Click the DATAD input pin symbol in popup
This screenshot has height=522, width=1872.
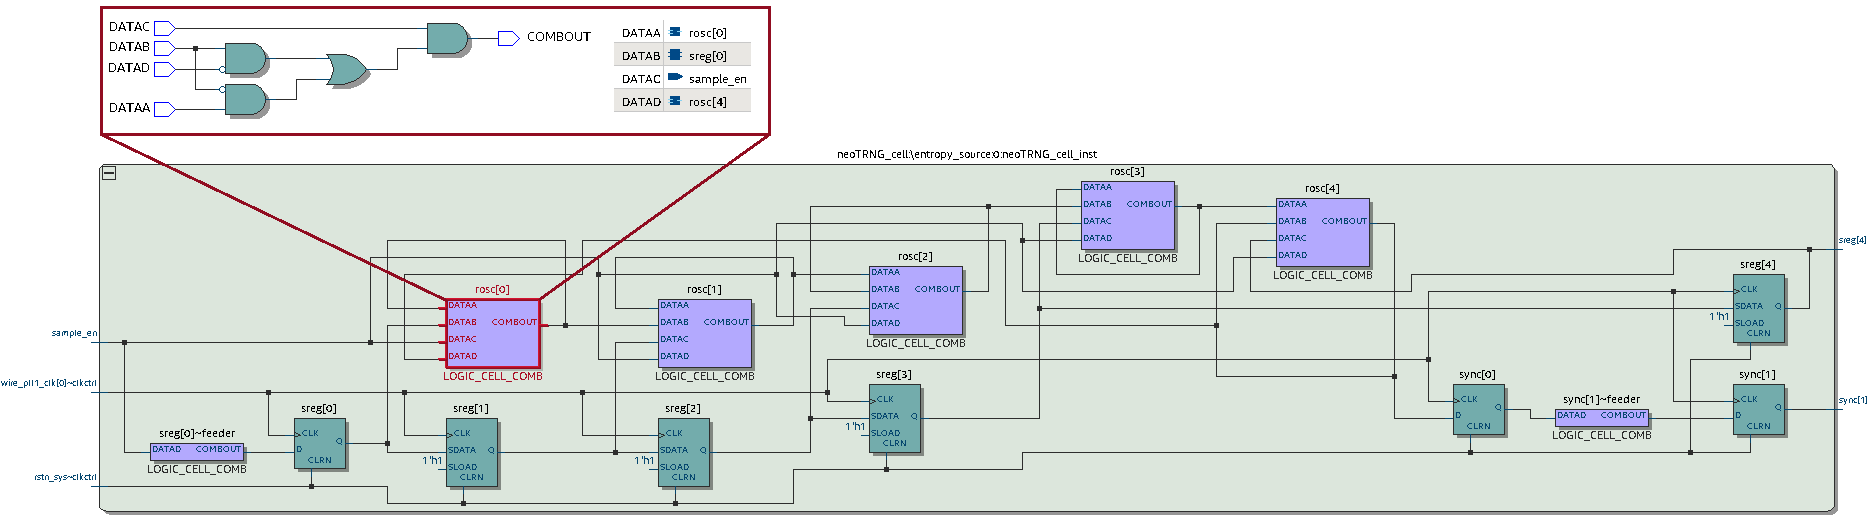click(x=165, y=69)
